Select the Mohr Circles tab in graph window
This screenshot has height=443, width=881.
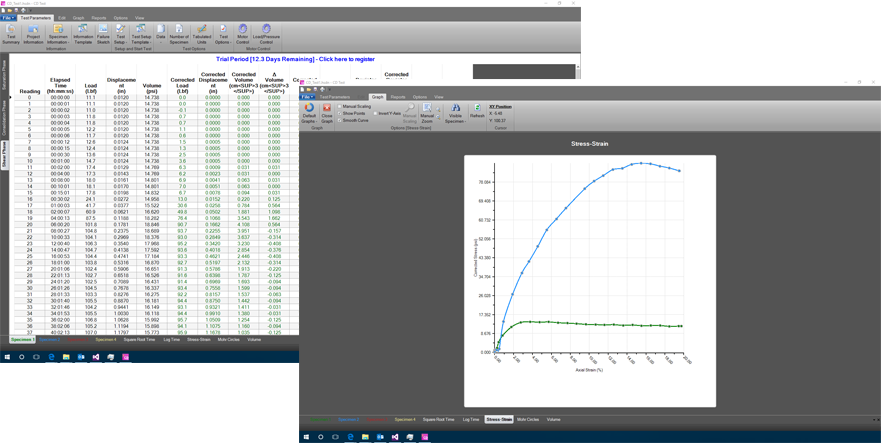click(x=528, y=420)
